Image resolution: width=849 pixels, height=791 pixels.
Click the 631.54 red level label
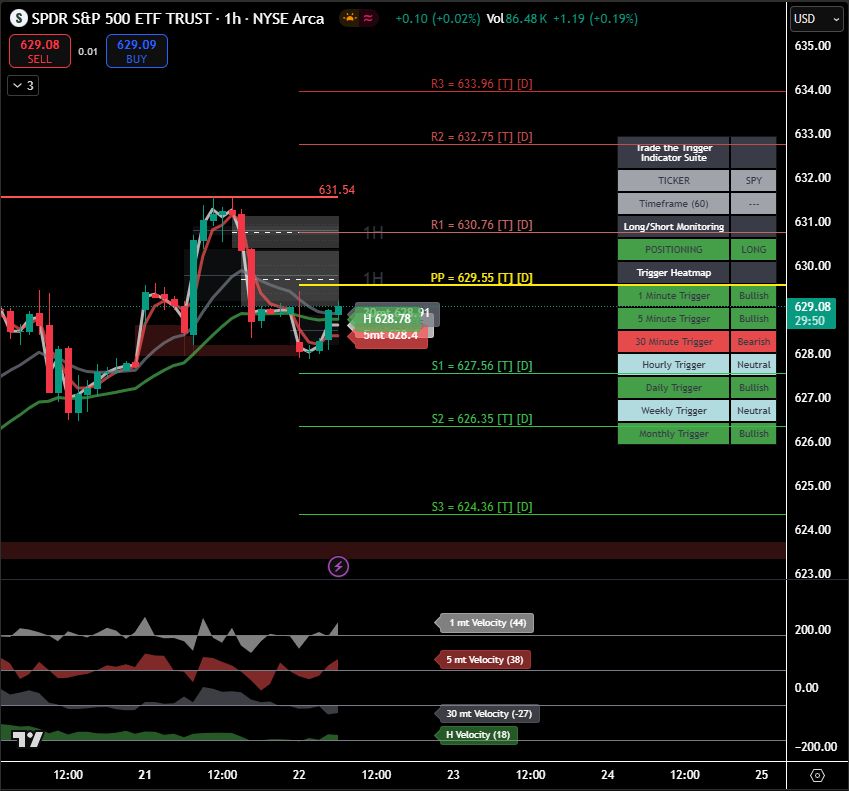[337, 190]
